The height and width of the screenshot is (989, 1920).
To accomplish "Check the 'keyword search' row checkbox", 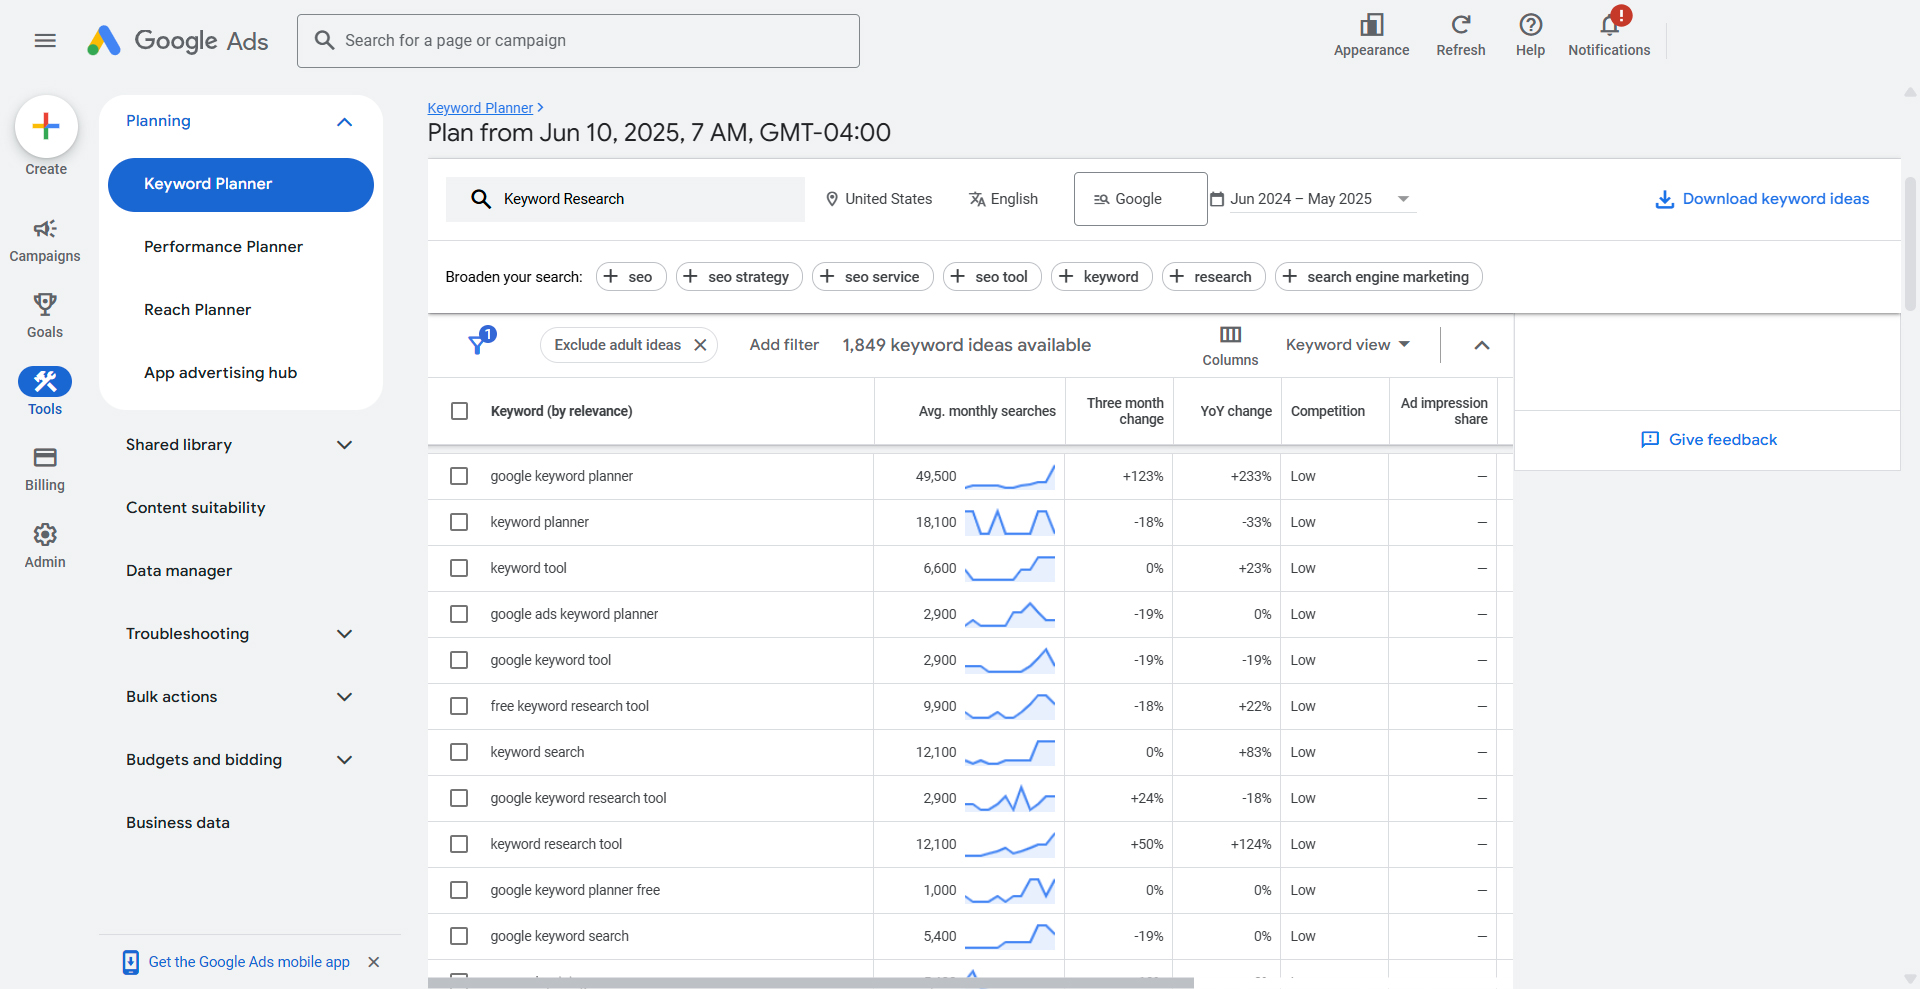I will [x=459, y=752].
